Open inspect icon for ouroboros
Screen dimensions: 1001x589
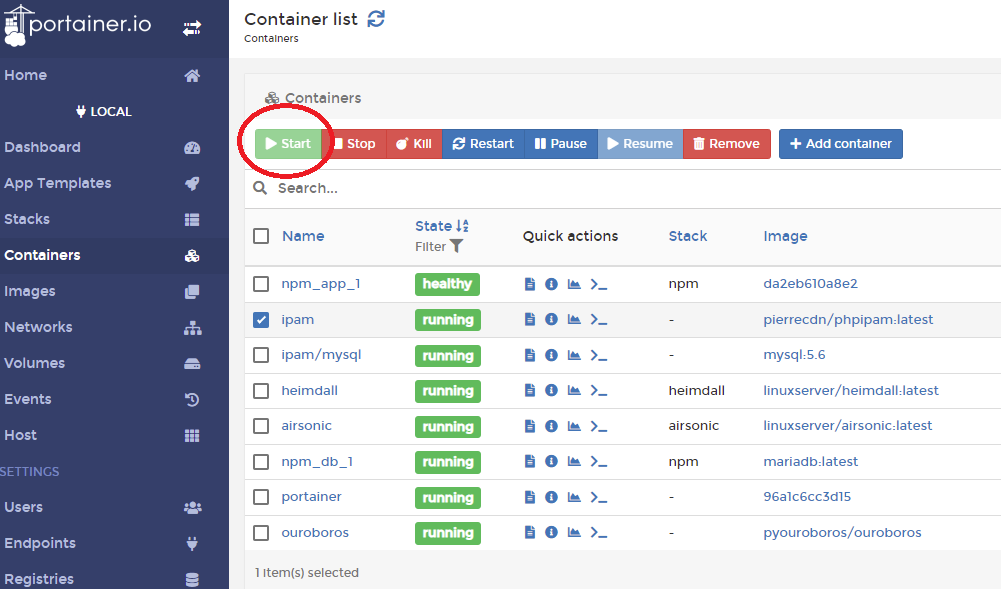(552, 532)
